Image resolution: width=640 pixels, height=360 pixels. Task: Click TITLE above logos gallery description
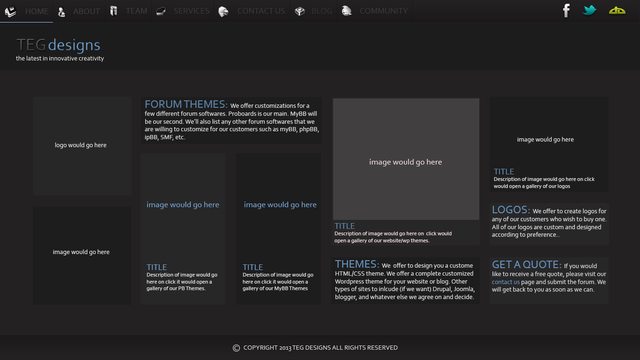click(504, 172)
